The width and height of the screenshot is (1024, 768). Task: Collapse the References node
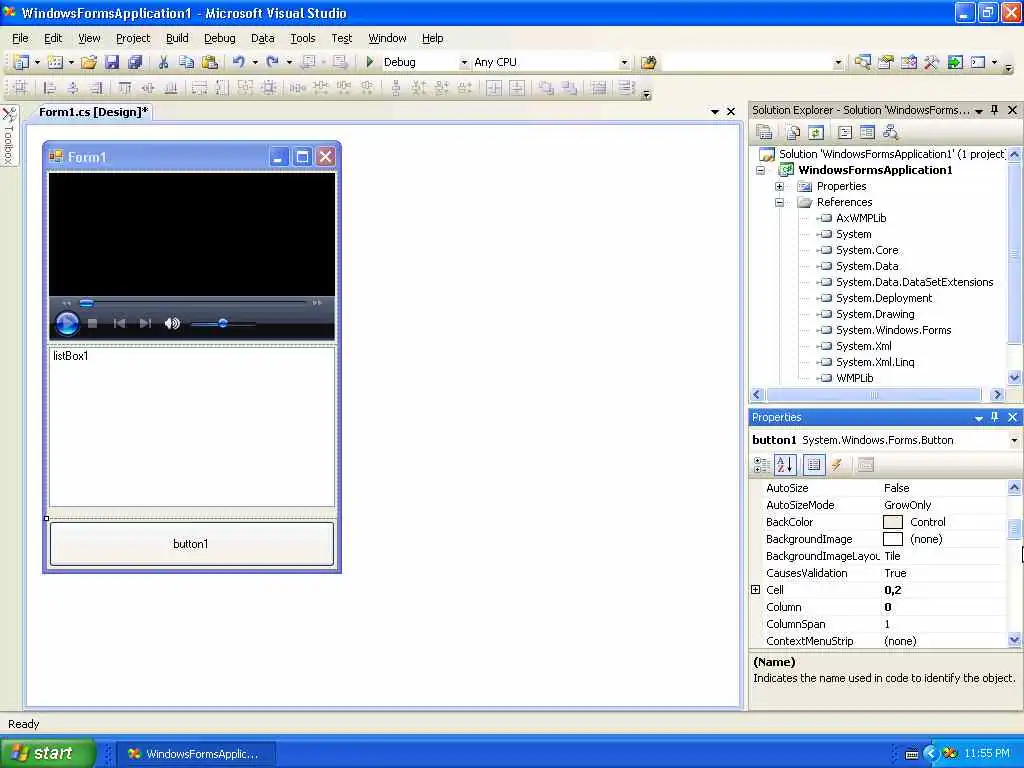click(779, 202)
